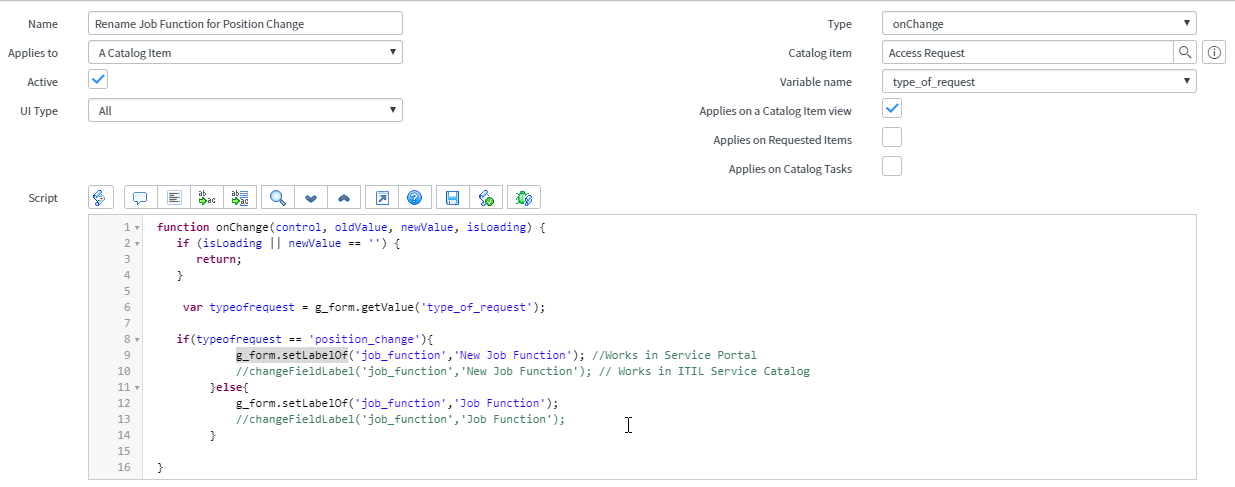Click the syntax check script icon
Image resolution: width=1235 pixels, height=487 pixels.
[486, 198]
